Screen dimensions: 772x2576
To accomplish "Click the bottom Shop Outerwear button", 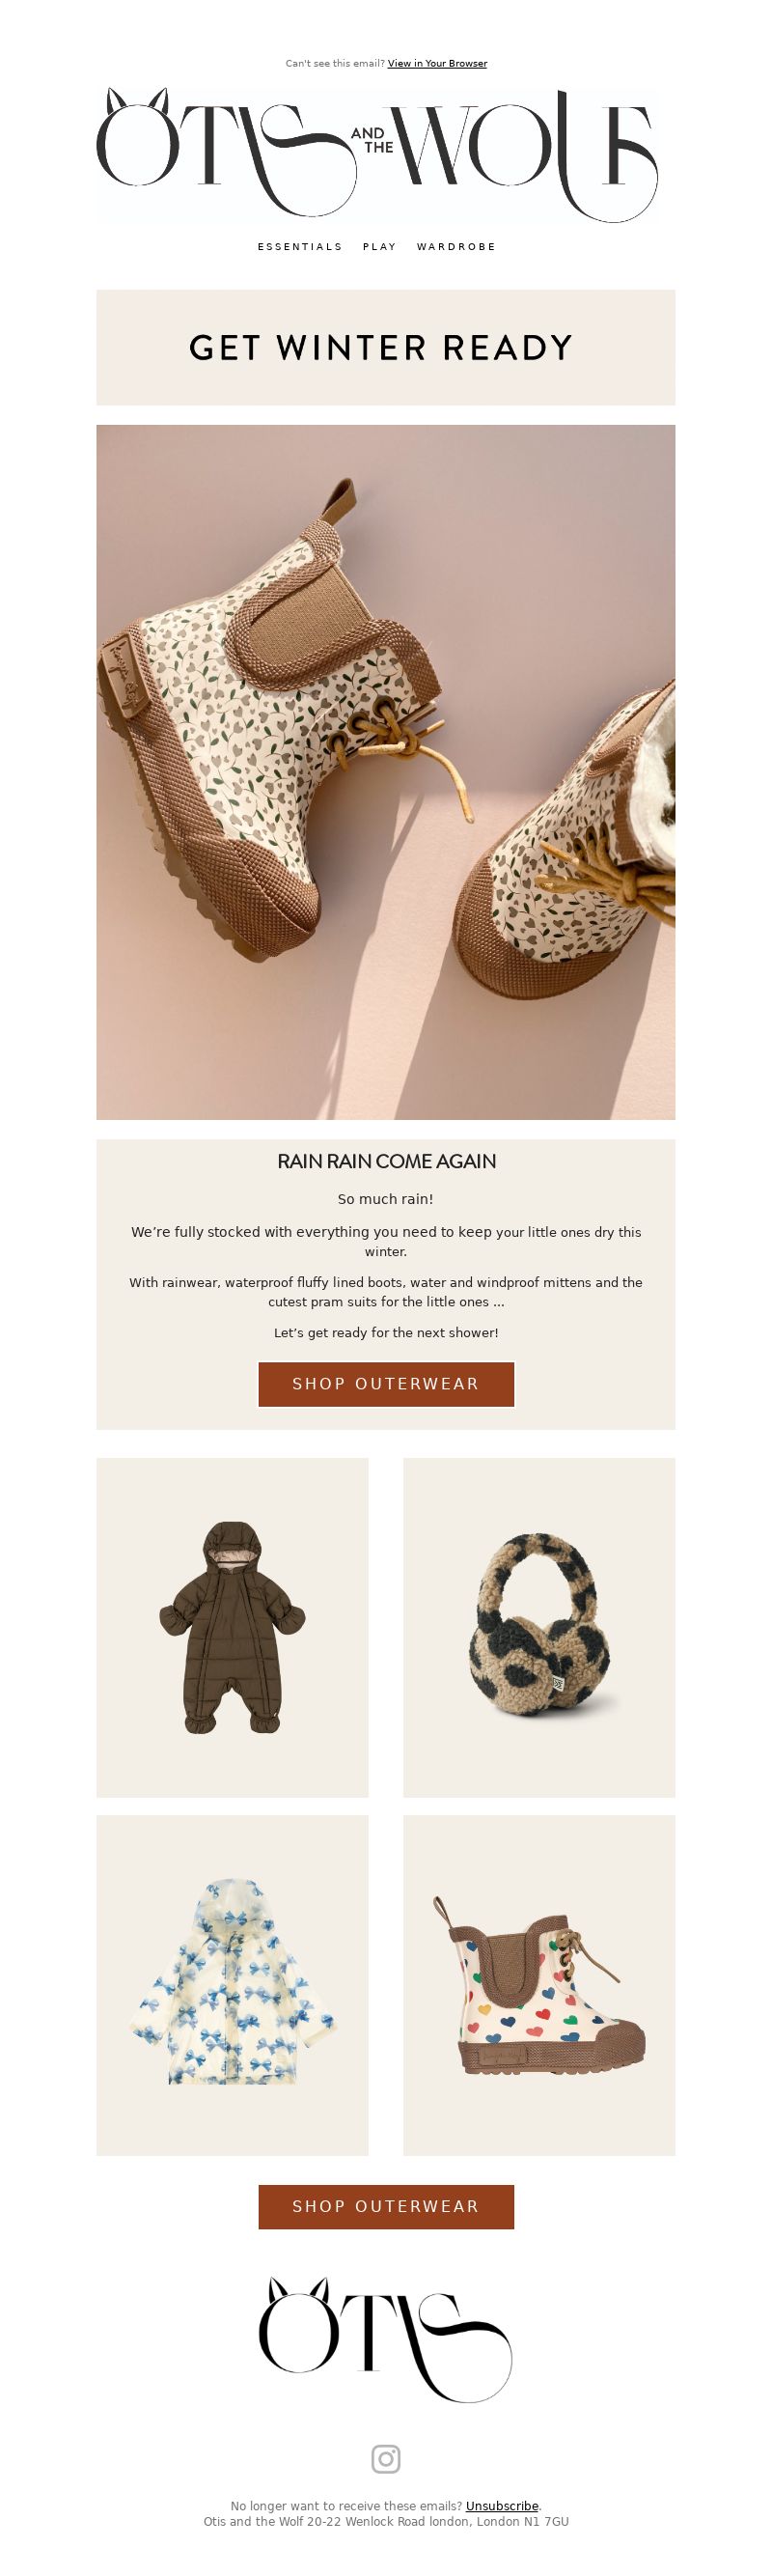I will (x=386, y=2206).
